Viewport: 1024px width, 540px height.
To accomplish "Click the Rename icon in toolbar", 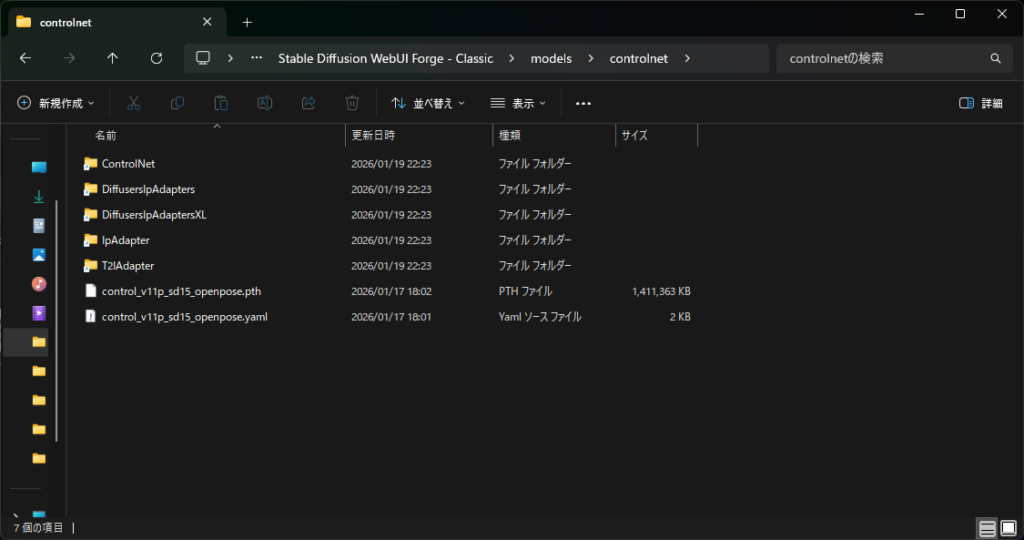I will click(265, 103).
